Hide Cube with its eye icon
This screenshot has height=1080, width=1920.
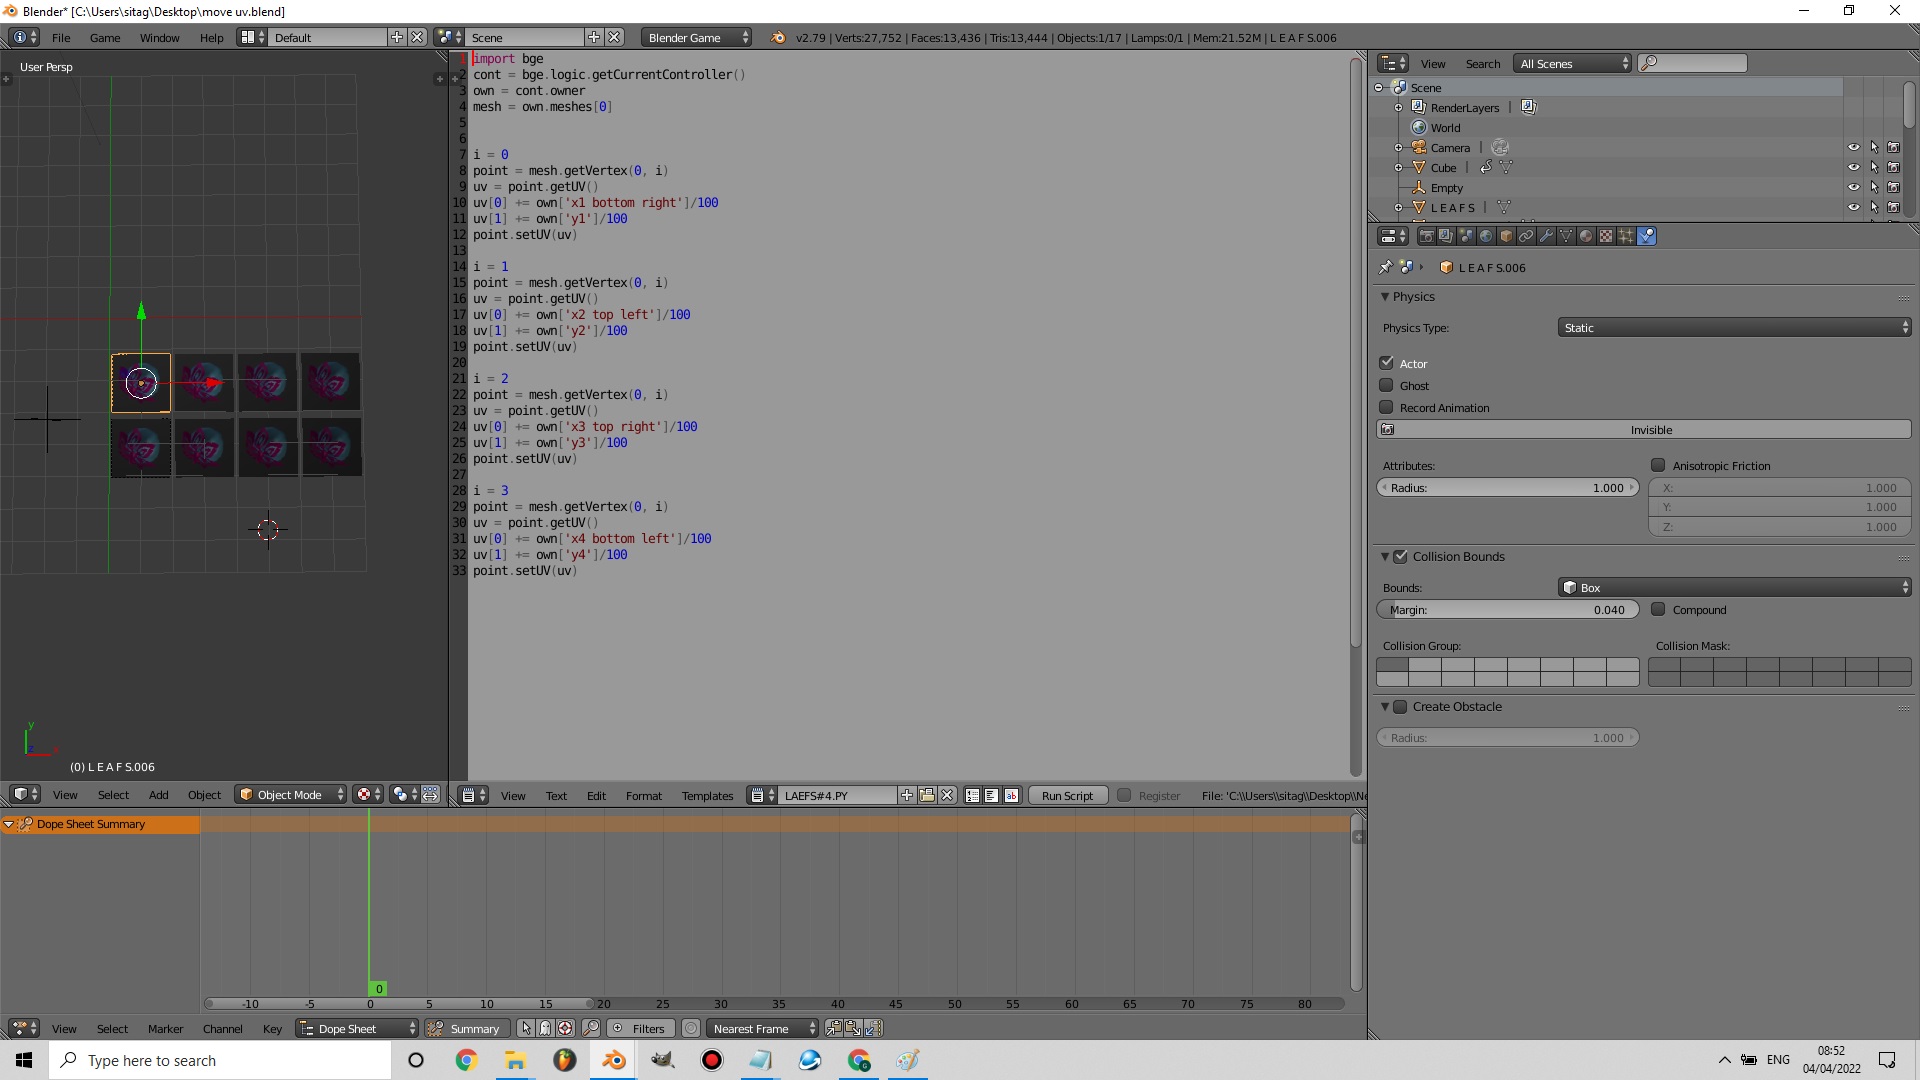1853,167
